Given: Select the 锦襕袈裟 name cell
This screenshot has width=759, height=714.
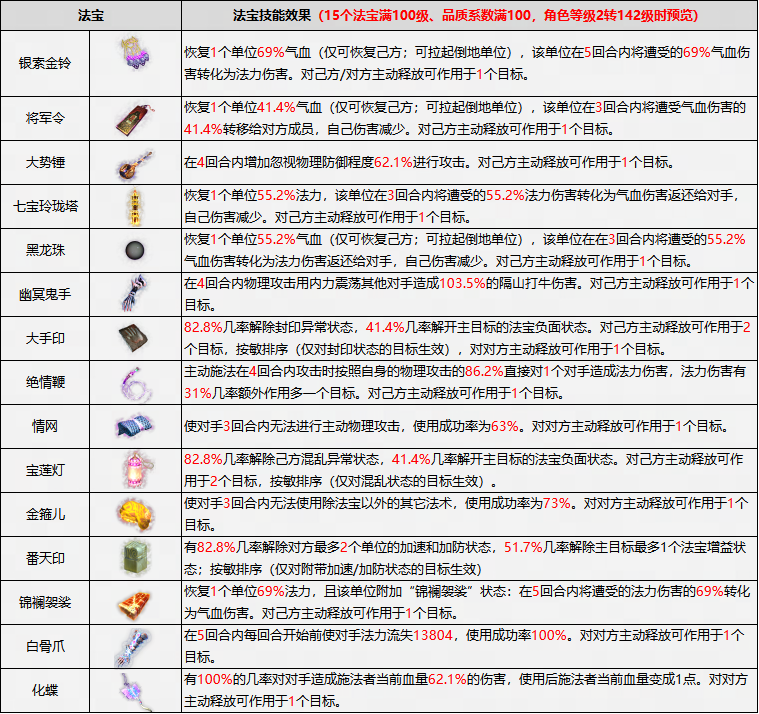Looking at the screenshot, I should [45, 603].
